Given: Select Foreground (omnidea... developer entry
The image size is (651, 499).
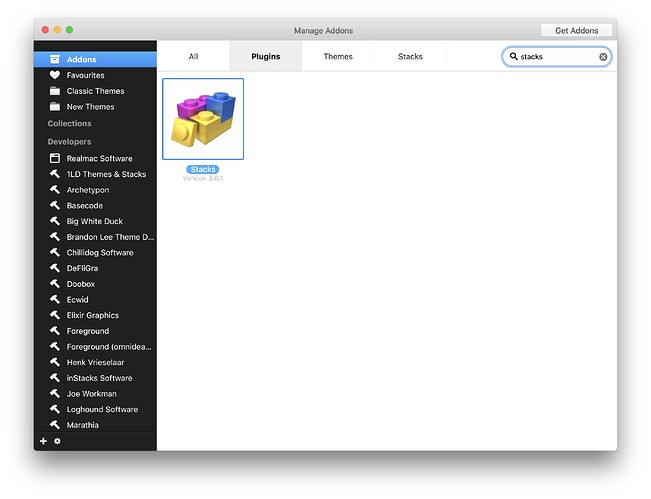Looking at the screenshot, I should click(95, 346).
